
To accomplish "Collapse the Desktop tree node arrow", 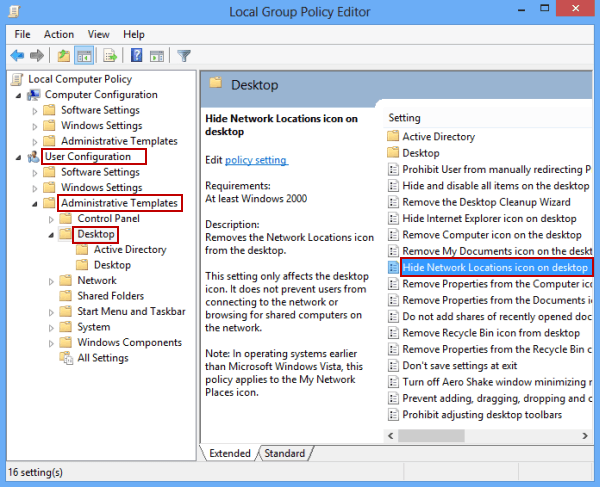I will pyautogui.click(x=51, y=235).
